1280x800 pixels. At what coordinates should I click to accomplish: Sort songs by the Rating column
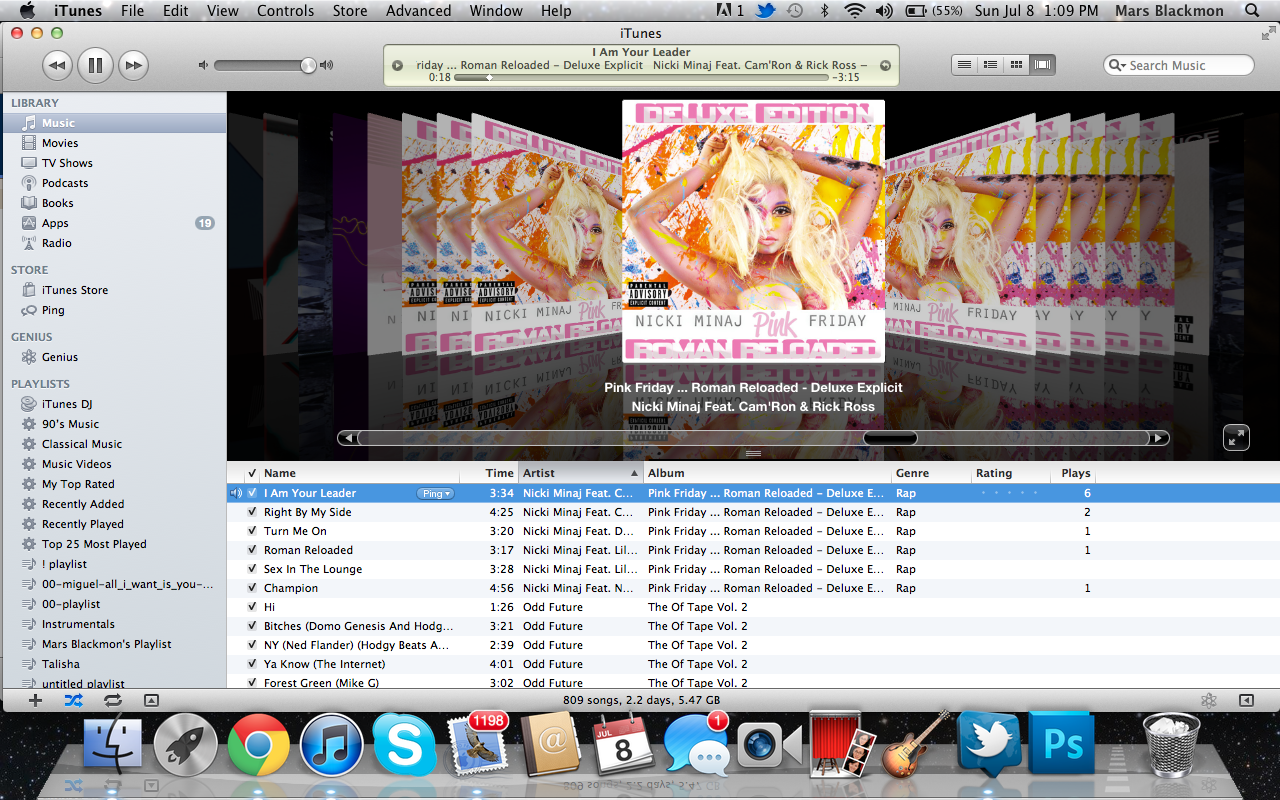pos(1013,473)
